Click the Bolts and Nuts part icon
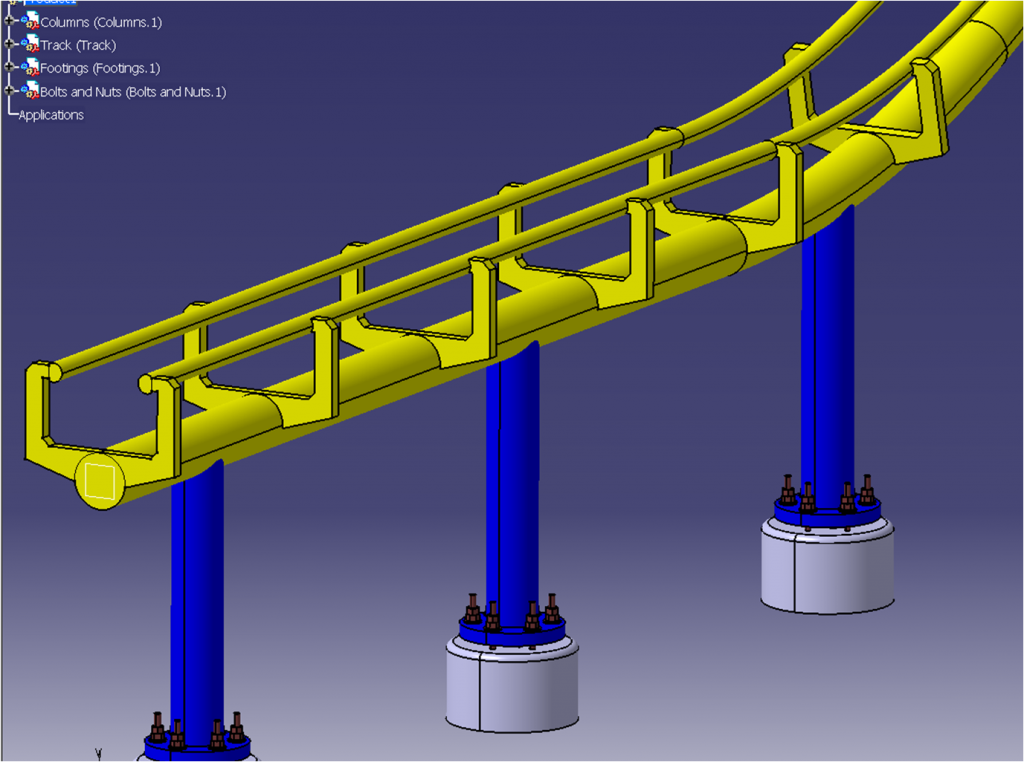The image size is (1024, 762). point(32,91)
